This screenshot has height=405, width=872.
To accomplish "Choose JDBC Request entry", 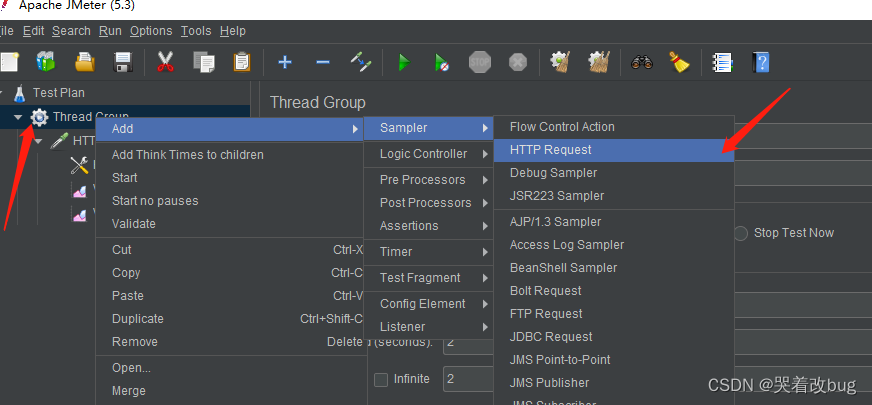I will [x=614, y=337].
